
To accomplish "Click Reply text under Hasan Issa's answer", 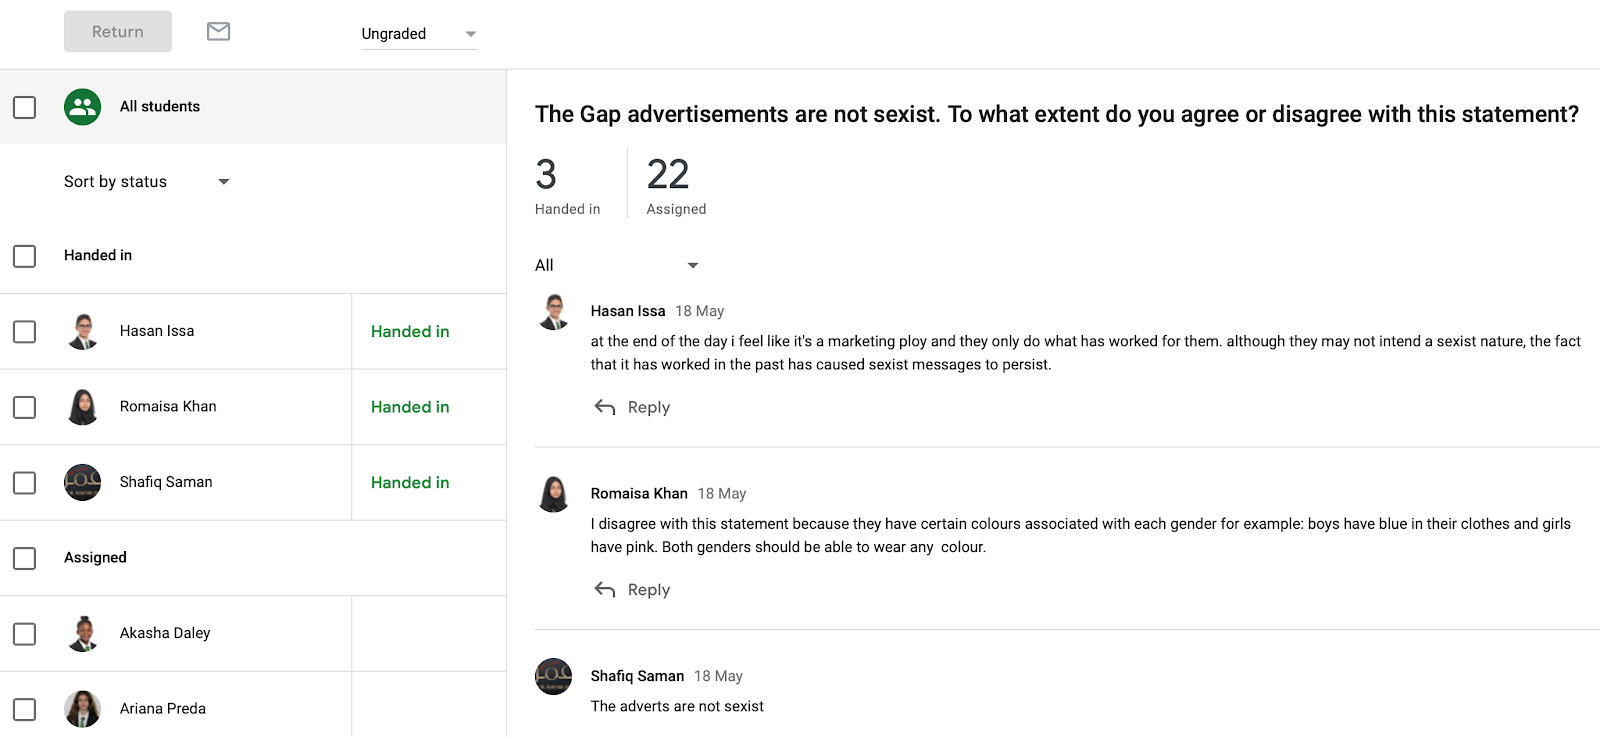I will click(649, 407).
